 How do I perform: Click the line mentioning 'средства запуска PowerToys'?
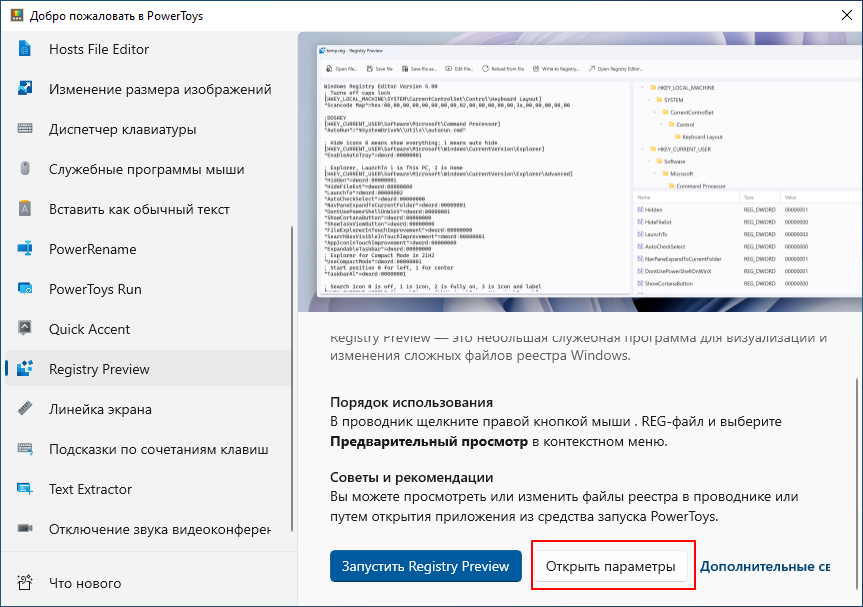click(524, 517)
